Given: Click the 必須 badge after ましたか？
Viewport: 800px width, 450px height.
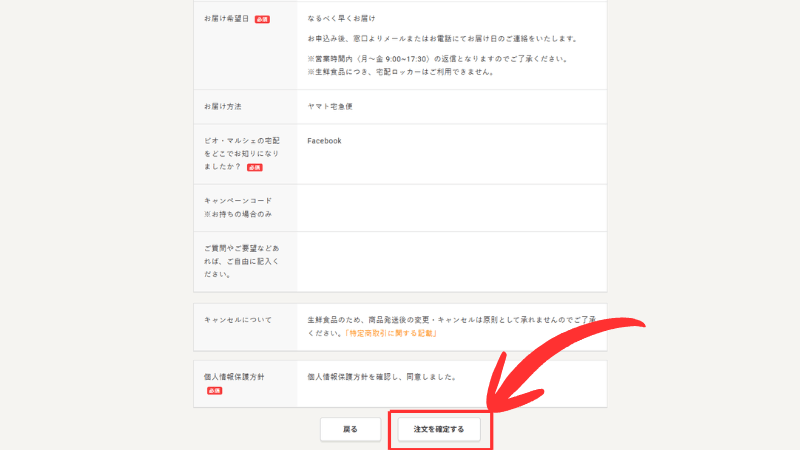Looking at the screenshot, I should tap(240, 168).
